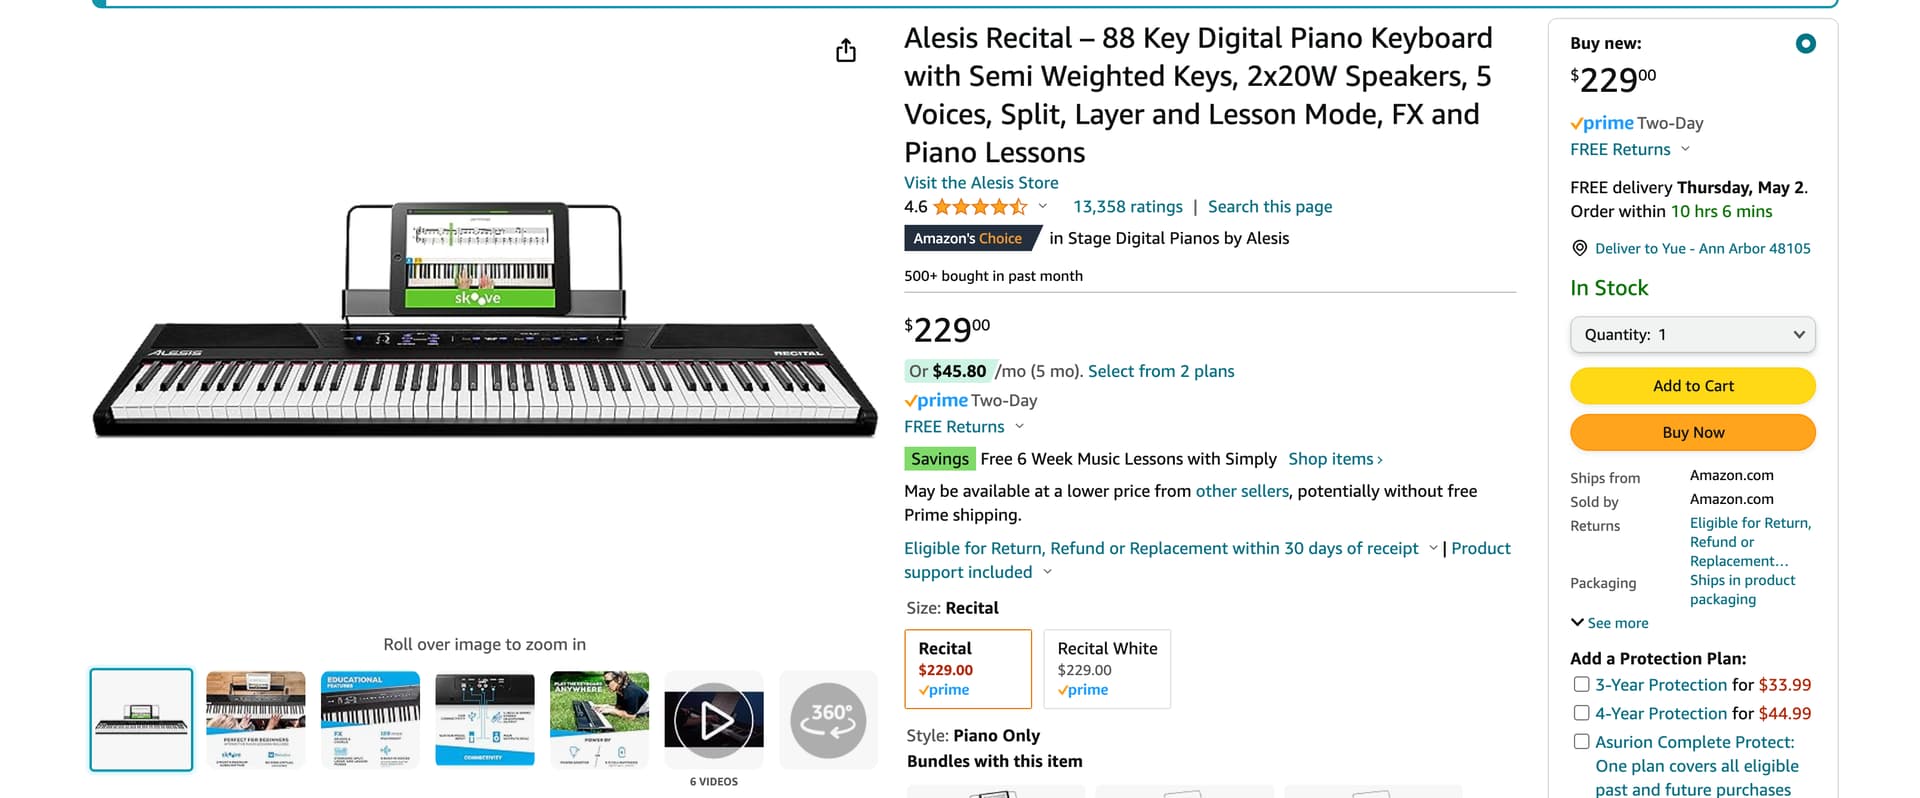This screenshot has width=1920, height=798.
Task: Expand the rating breakdown chevron
Action: pos(1043,207)
